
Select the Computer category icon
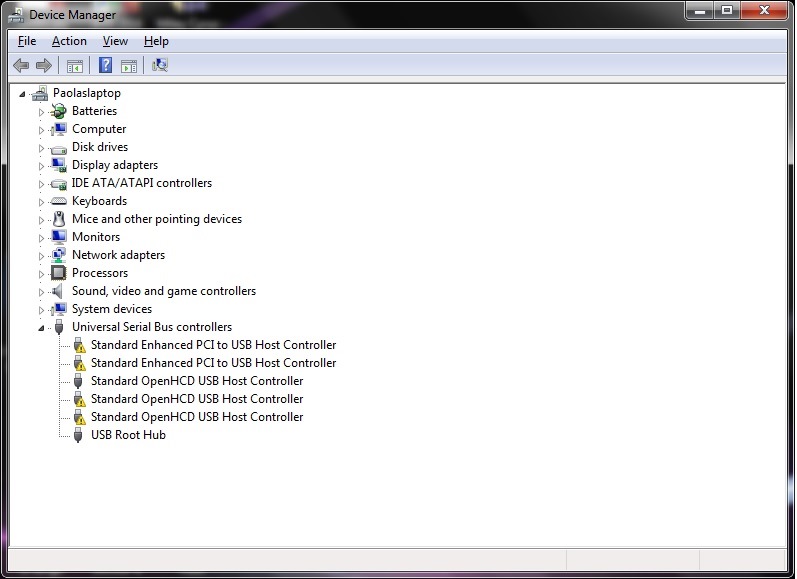click(59, 129)
